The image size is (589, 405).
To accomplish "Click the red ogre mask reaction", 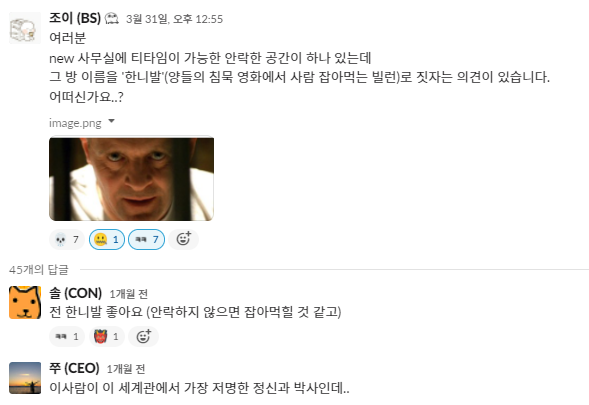I will (x=107, y=336).
